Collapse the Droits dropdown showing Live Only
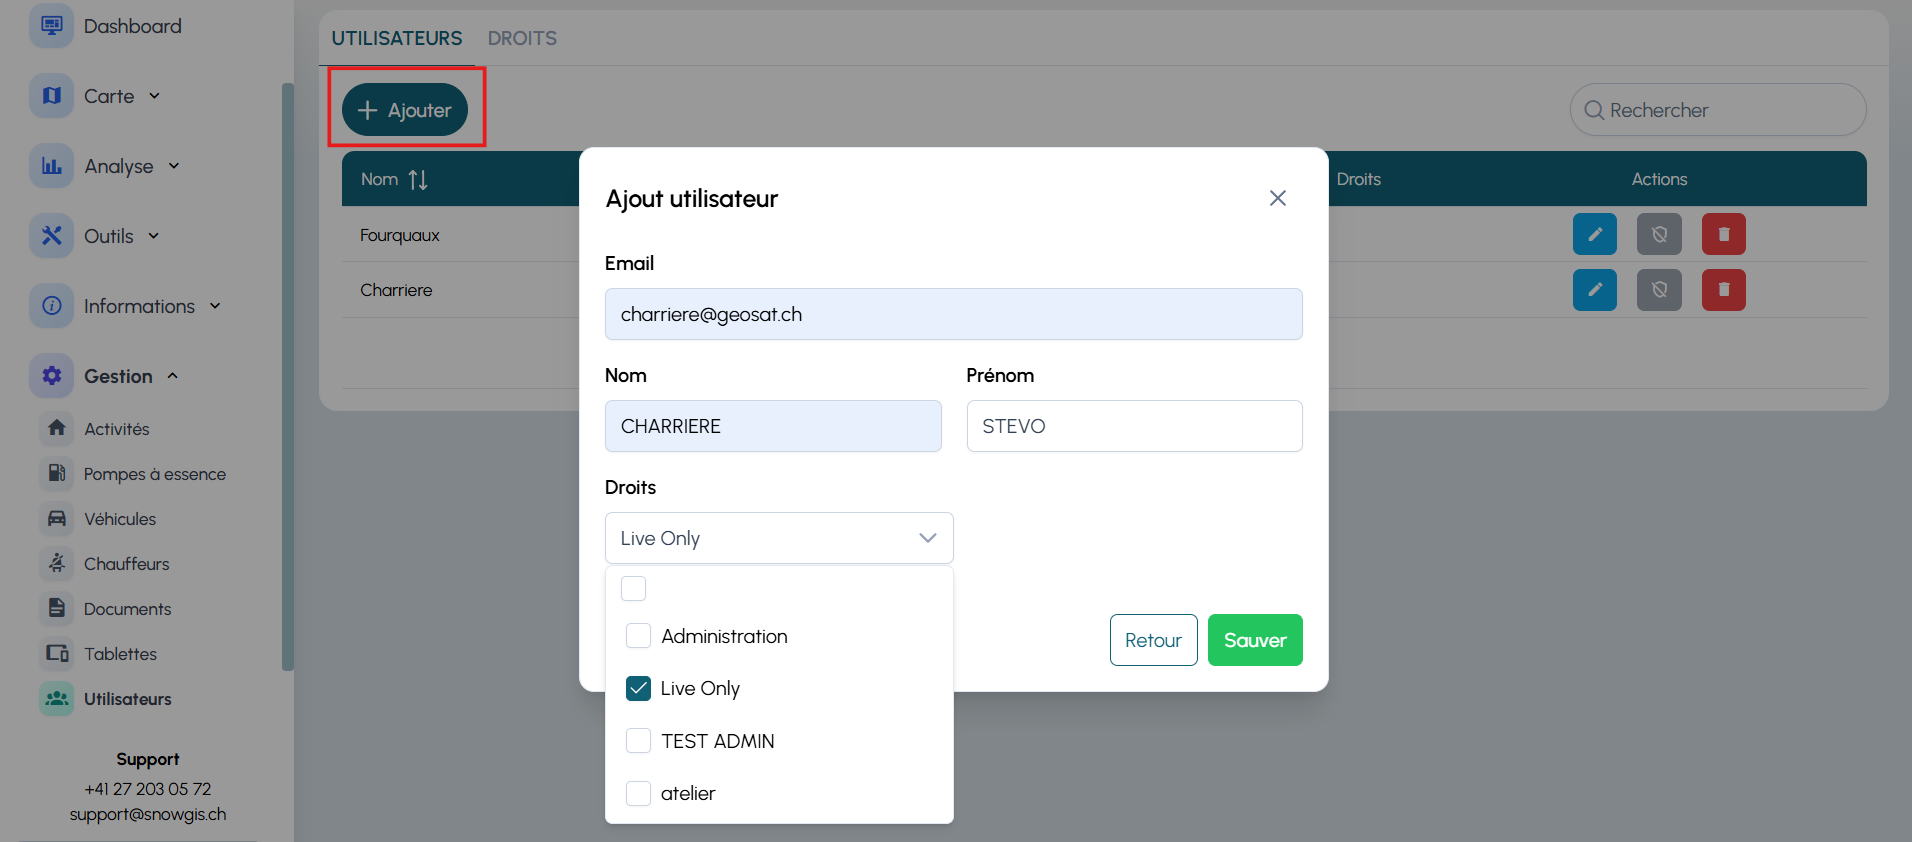 927,538
